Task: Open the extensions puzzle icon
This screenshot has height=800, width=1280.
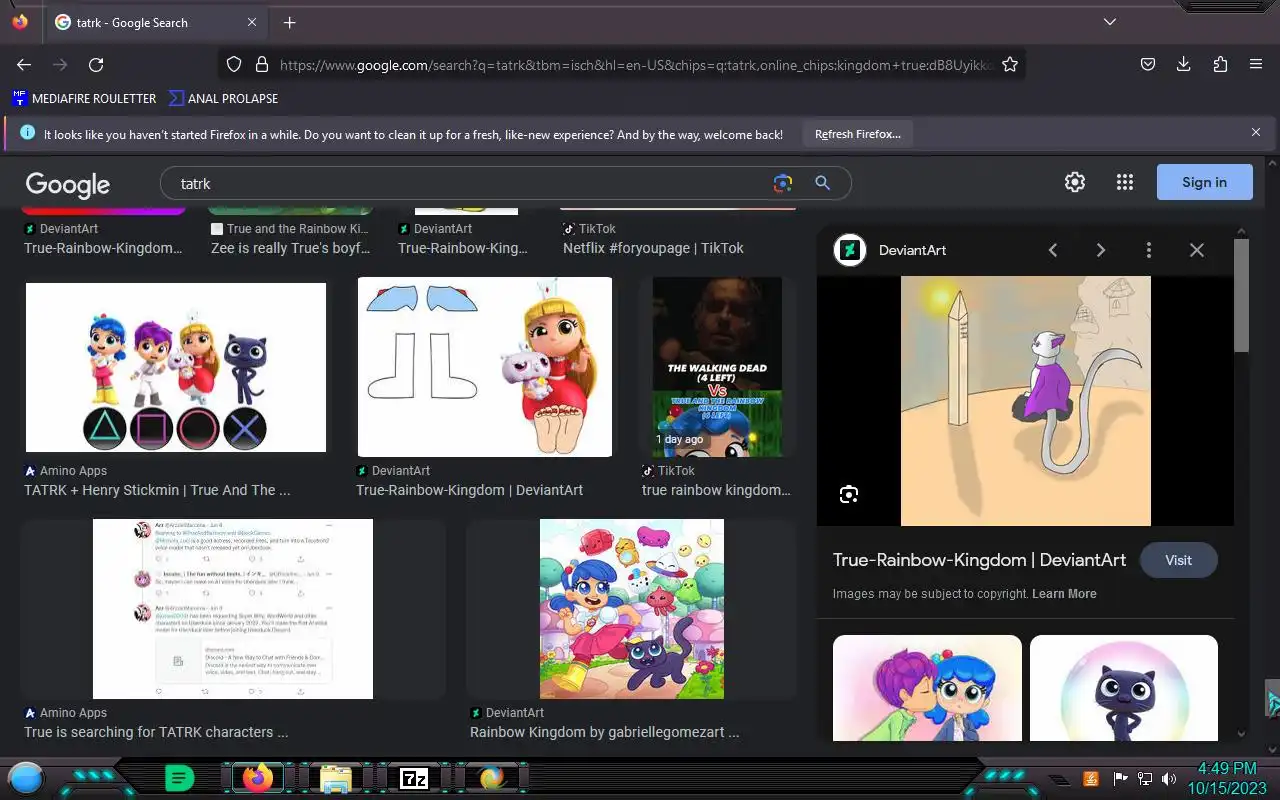Action: click(x=1220, y=64)
